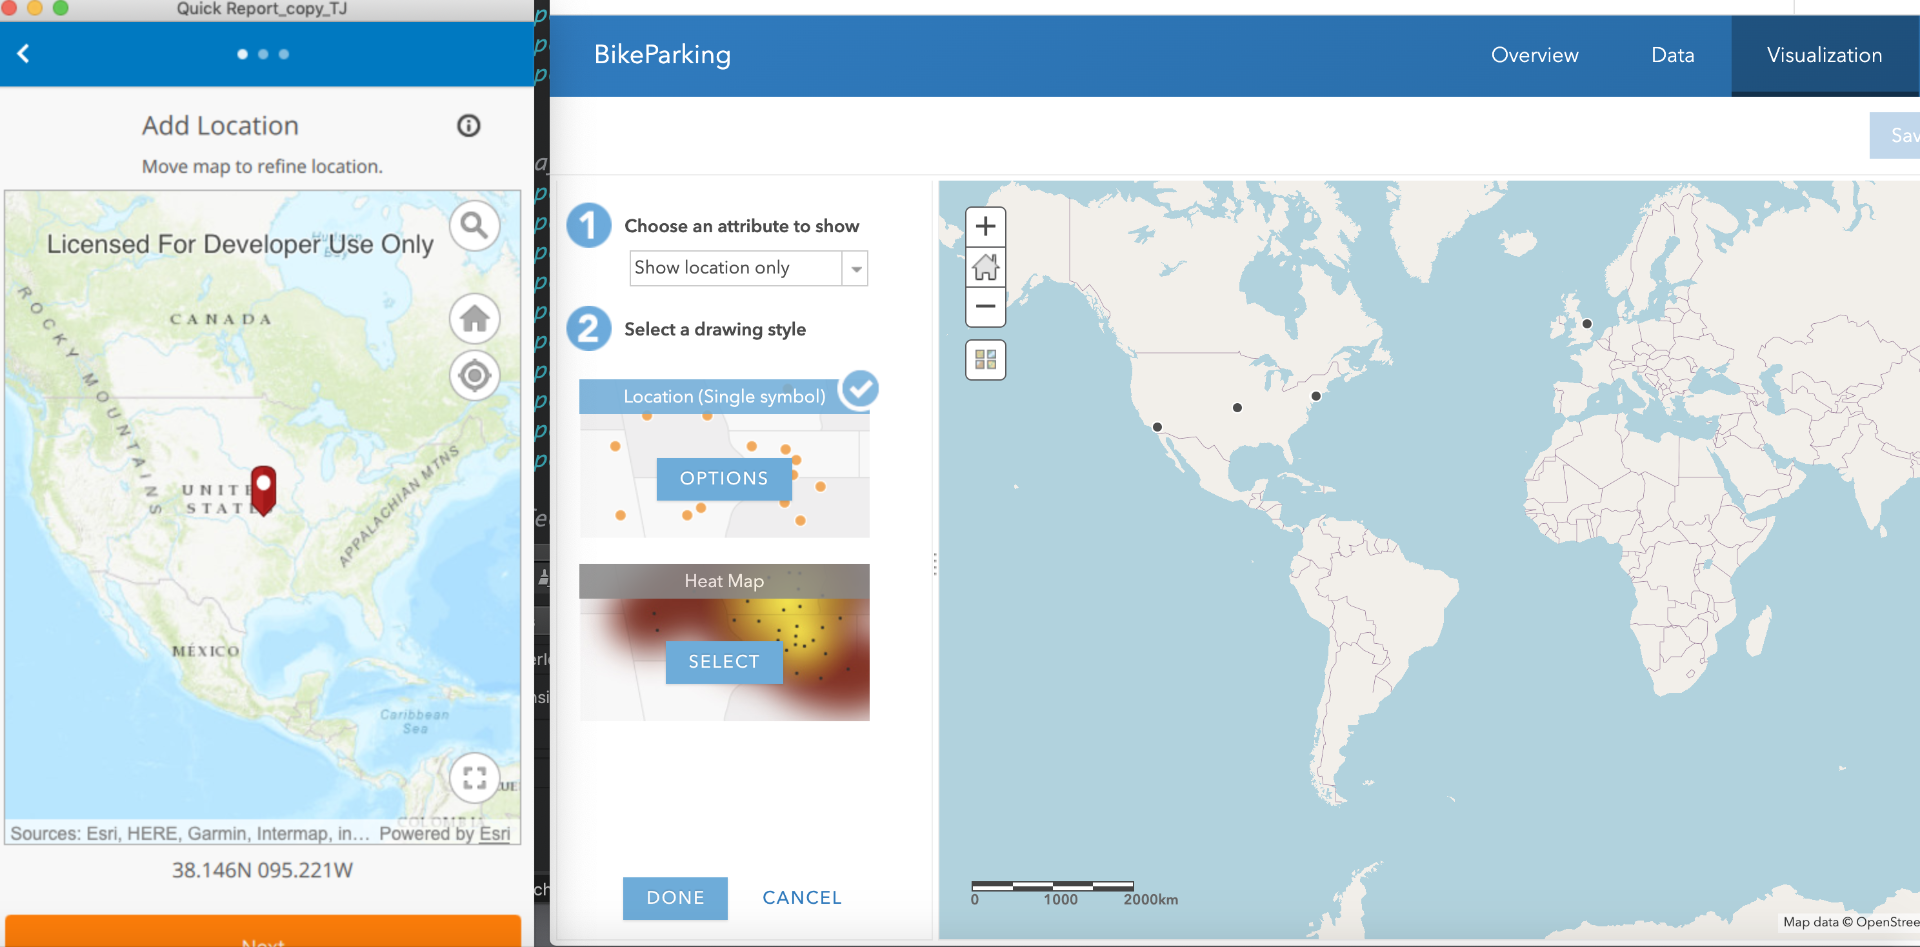Click the coordinates text 38.146N 095.221W

coord(262,870)
